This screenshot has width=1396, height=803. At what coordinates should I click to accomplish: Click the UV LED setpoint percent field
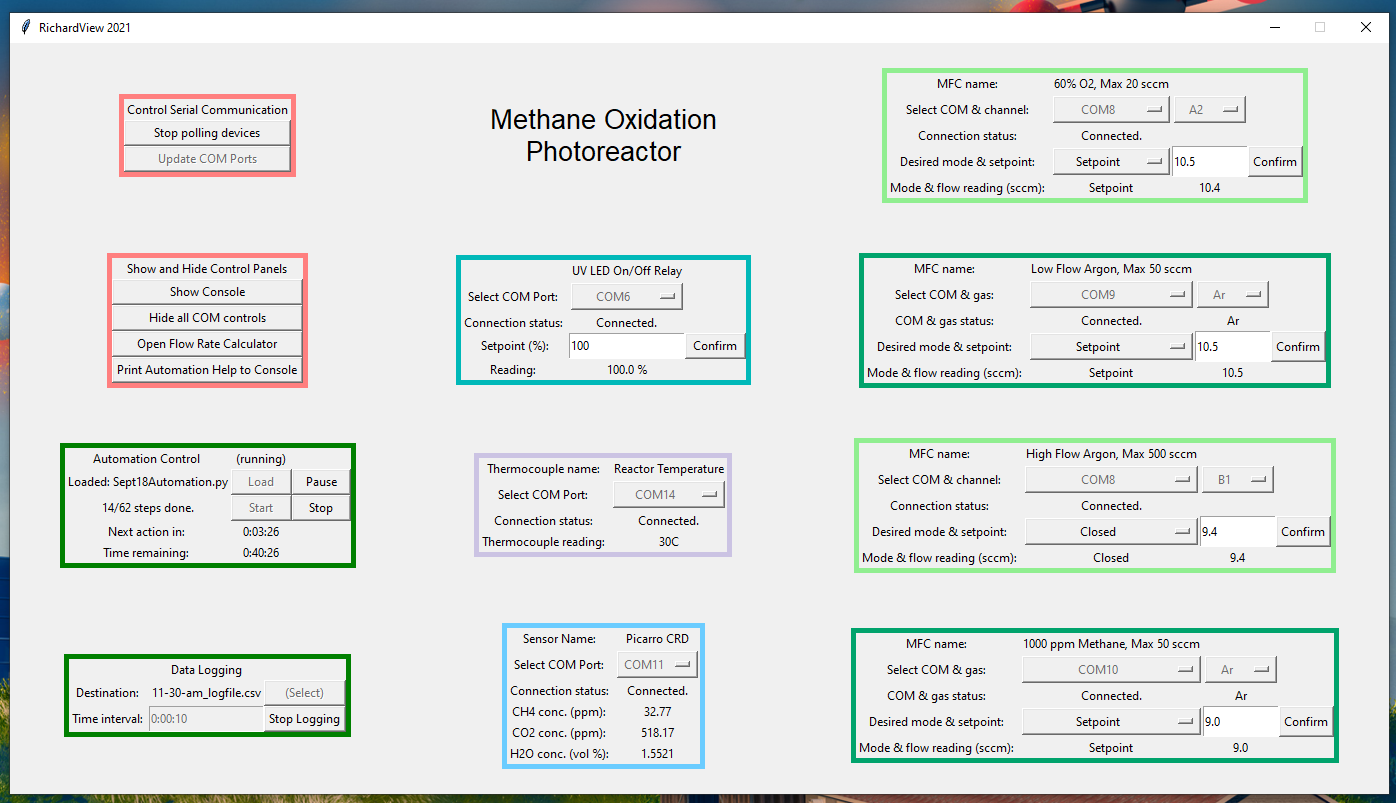(626, 346)
